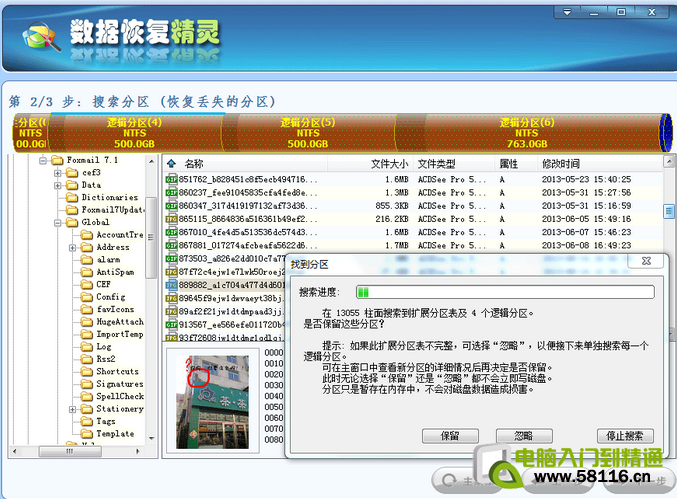Click the up-arrow parent folder icon

pyautogui.click(x=171, y=164)
